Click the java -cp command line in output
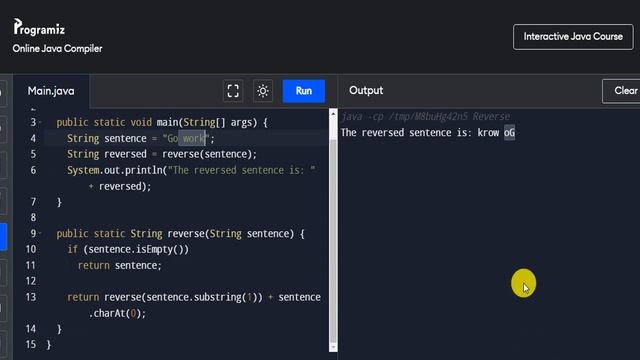Image resolution: width=640 pixels, height=360 pixels. click(x=426, y=117)
